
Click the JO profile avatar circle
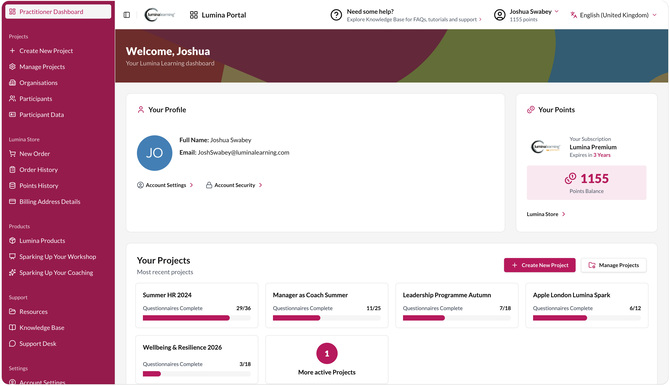[154, 153]
